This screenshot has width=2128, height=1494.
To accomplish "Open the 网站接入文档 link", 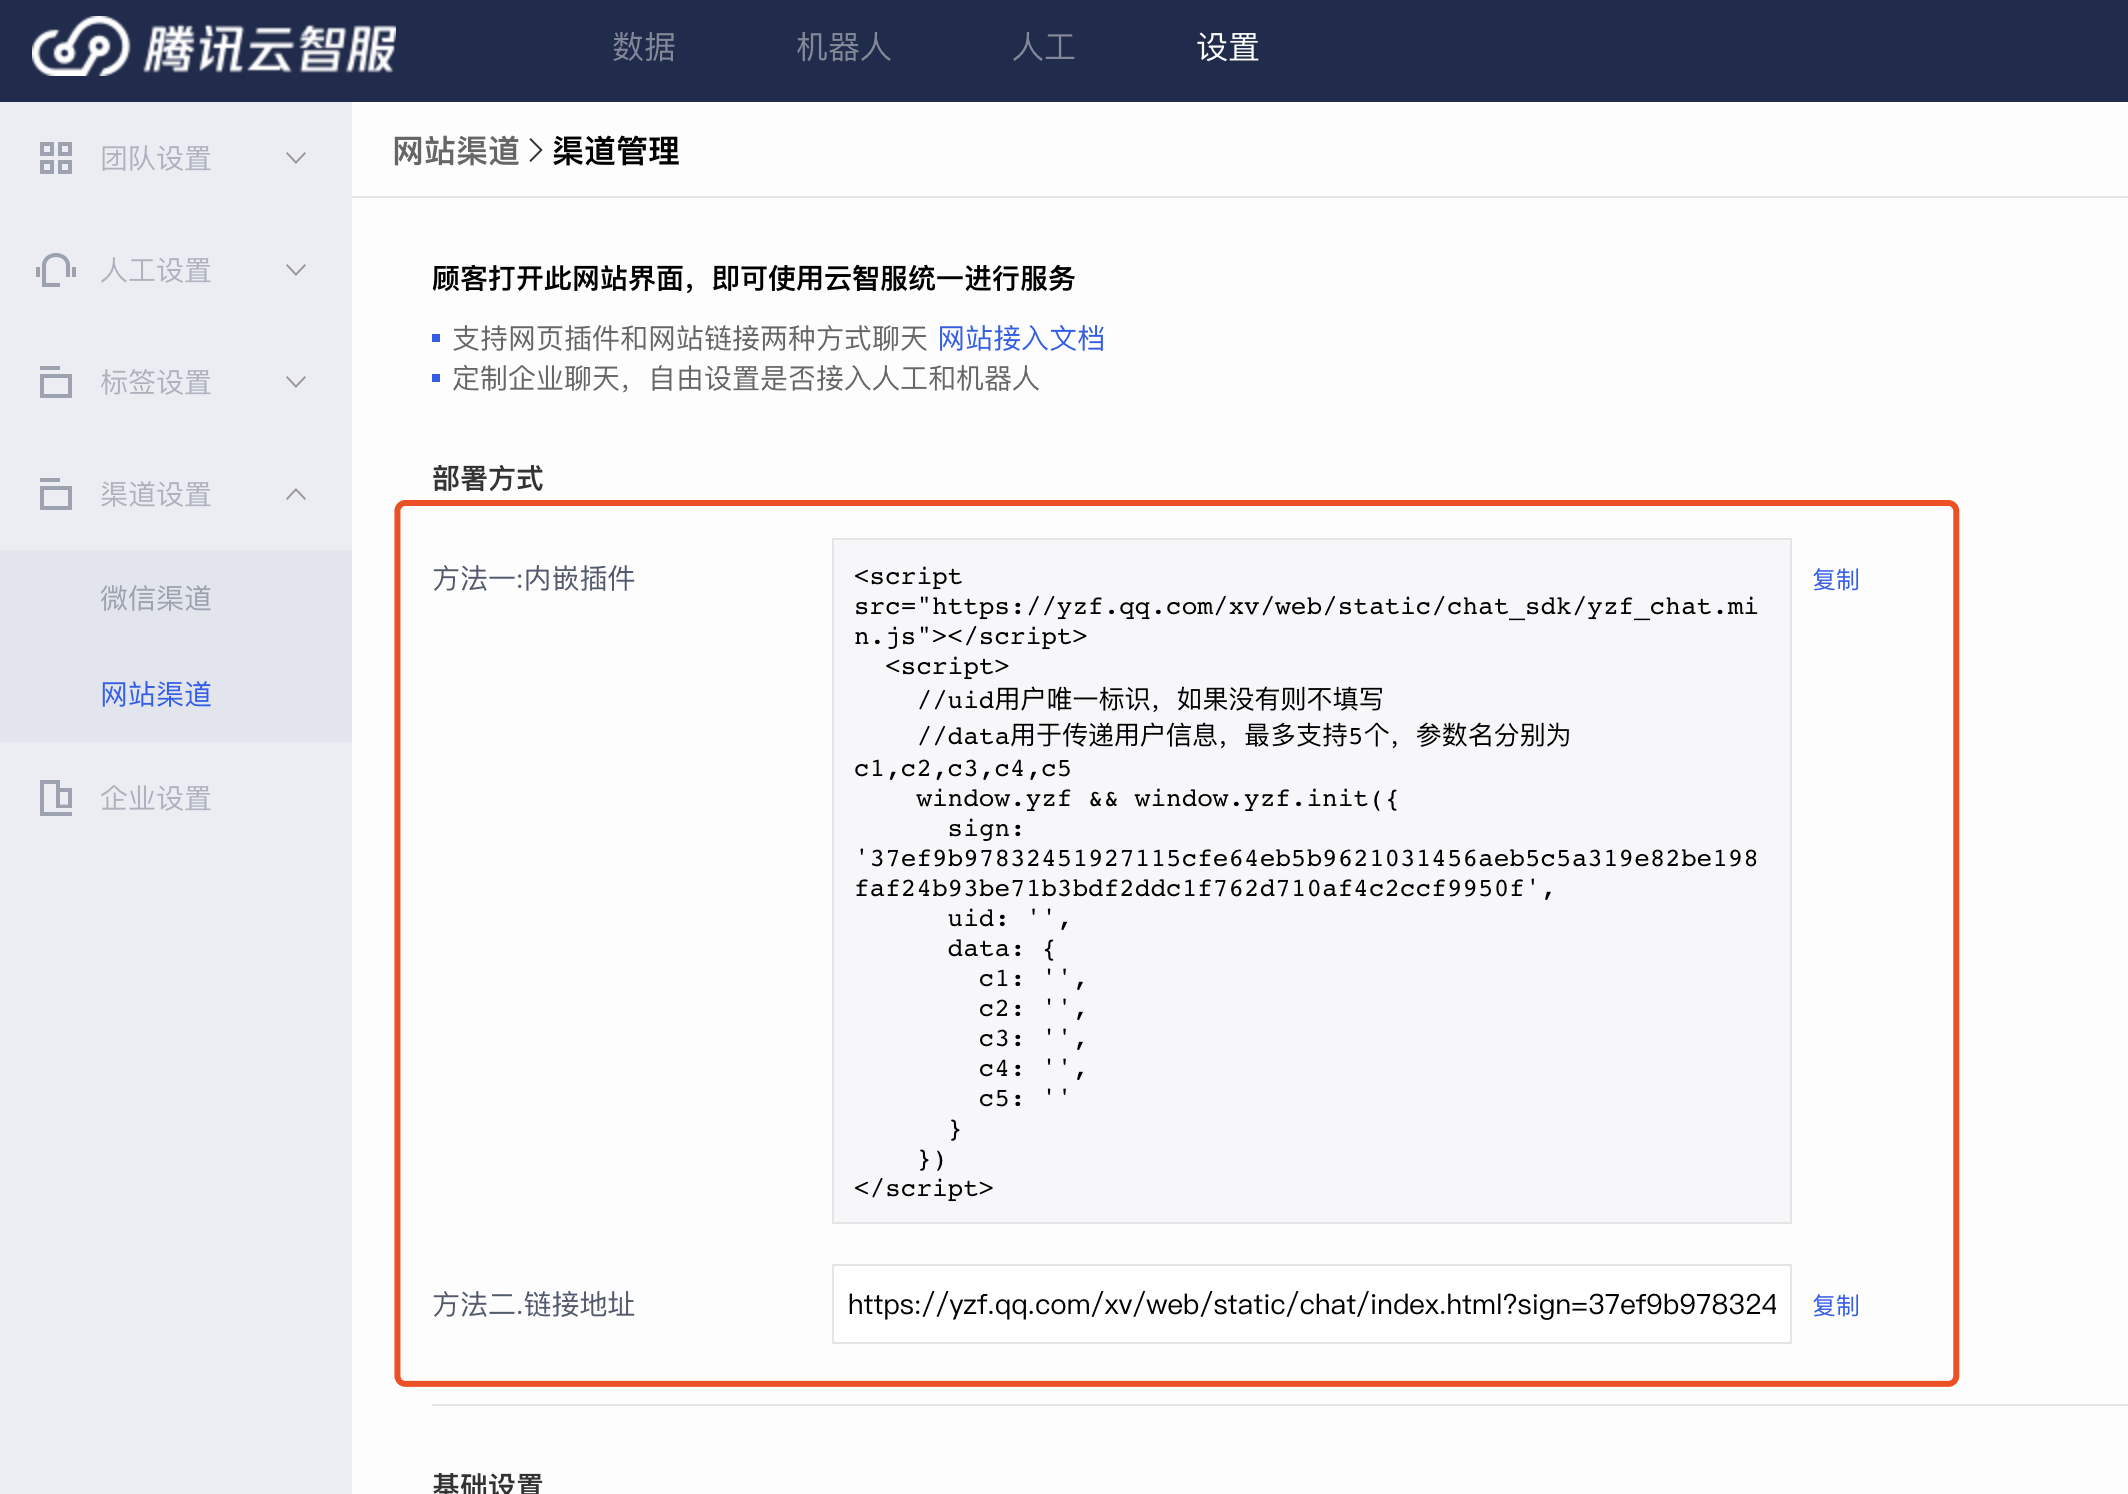I will 1021,338.
